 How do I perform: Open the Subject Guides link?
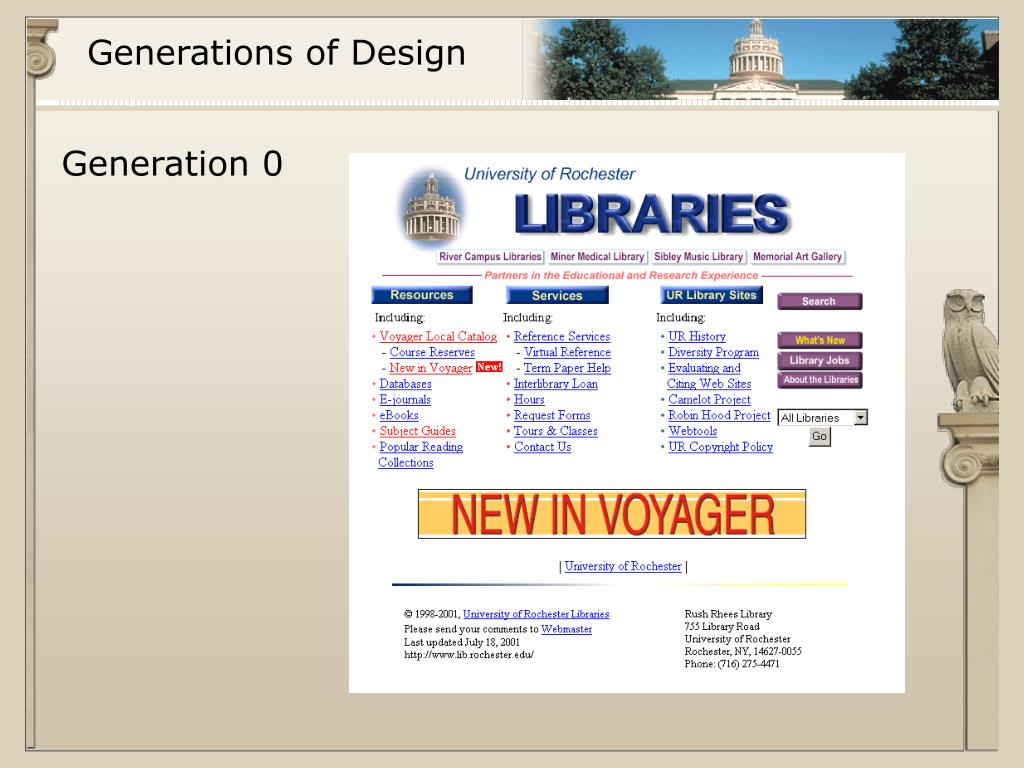point(417,431)
